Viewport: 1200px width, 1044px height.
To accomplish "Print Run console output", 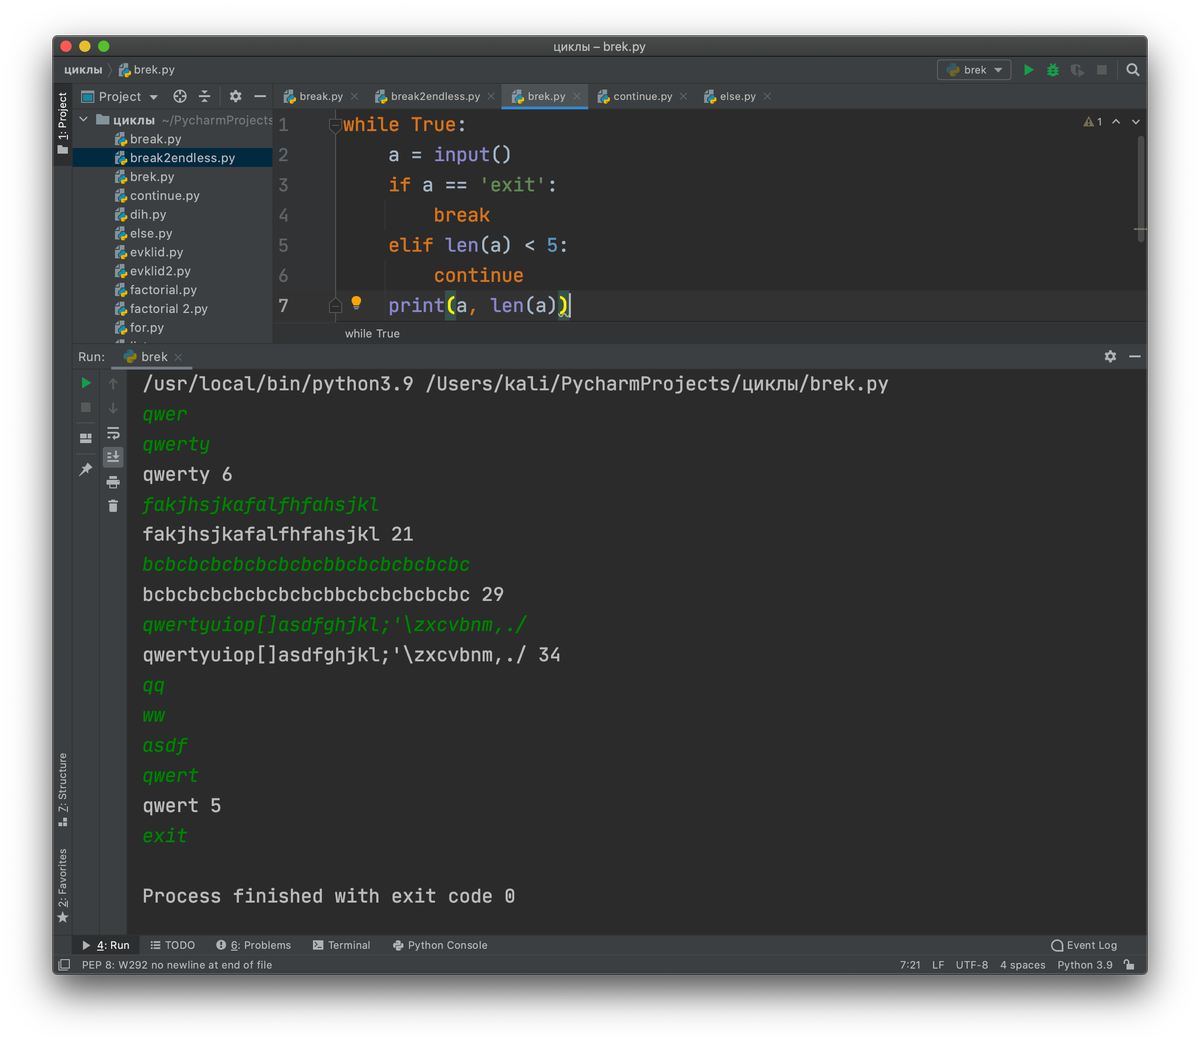I will [x=113, y=482].
